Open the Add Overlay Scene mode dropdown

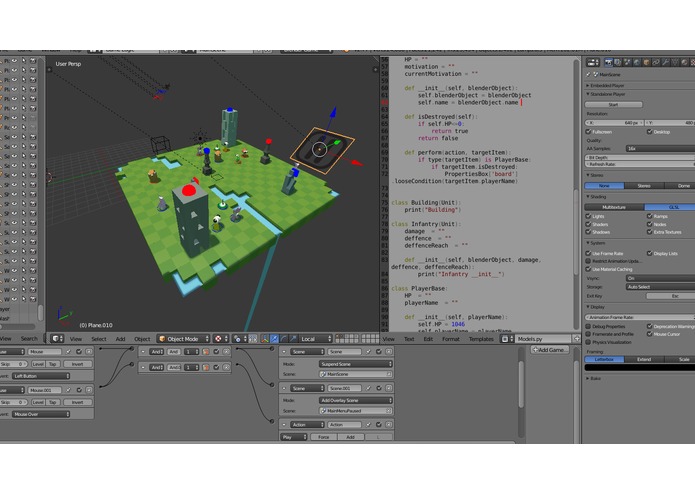click(355, 400)
